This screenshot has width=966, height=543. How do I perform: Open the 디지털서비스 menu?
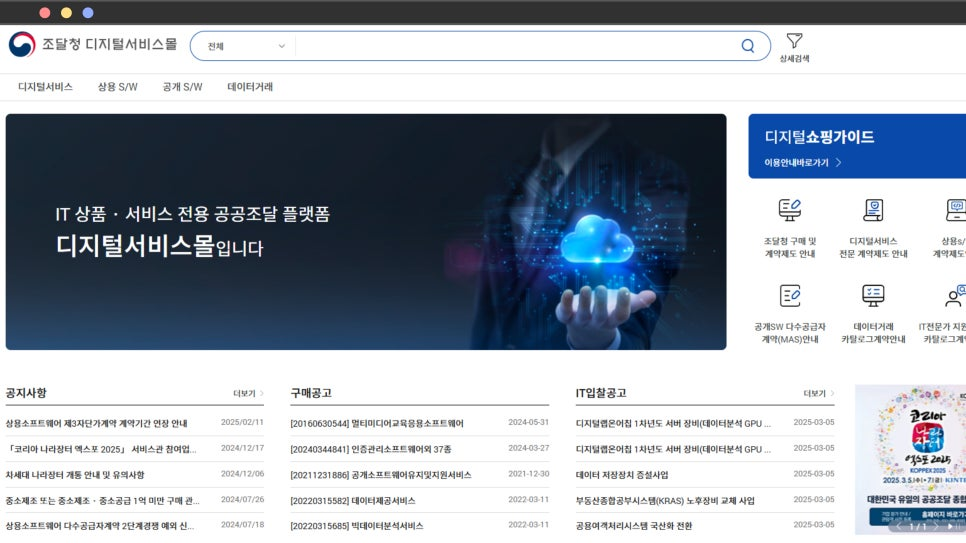45,87
